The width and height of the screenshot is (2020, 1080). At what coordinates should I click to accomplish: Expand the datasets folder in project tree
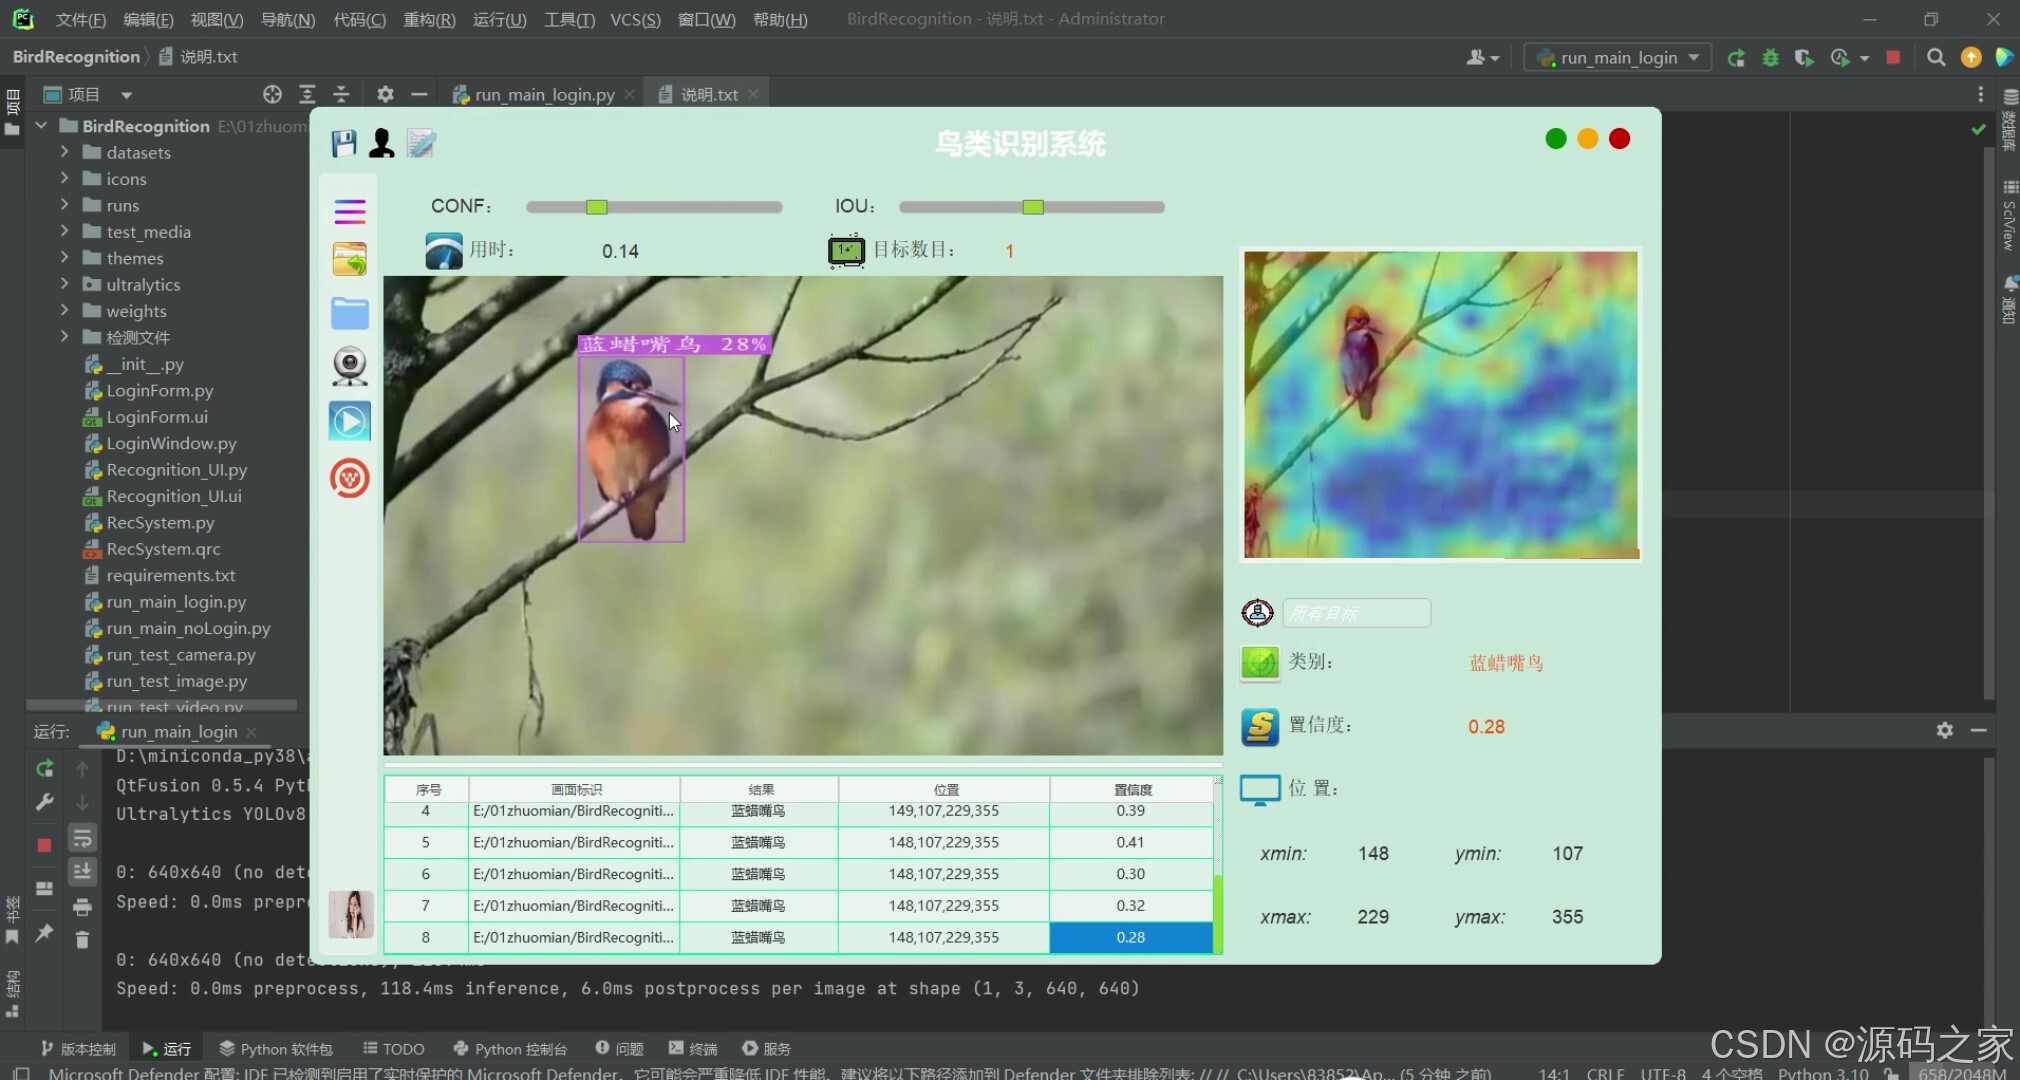[x=65, y=152]
